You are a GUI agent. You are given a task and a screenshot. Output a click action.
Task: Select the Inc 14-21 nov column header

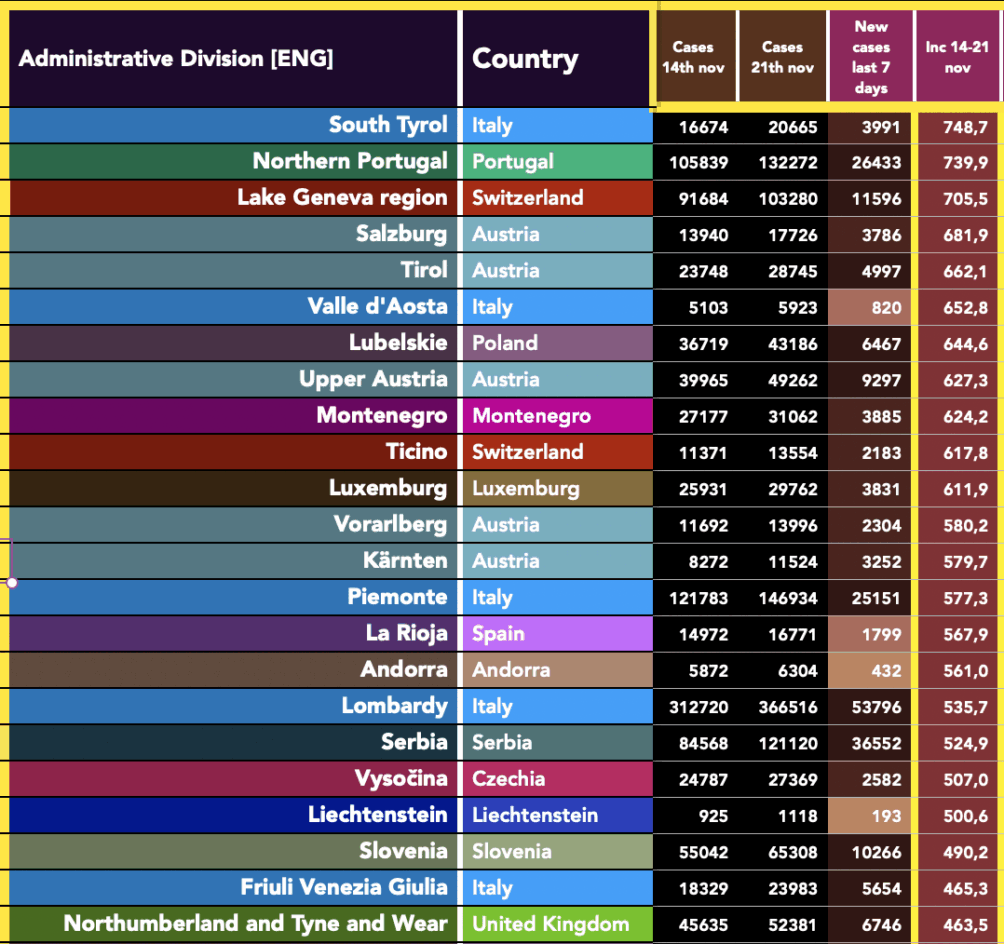click(x=958, y=58)
